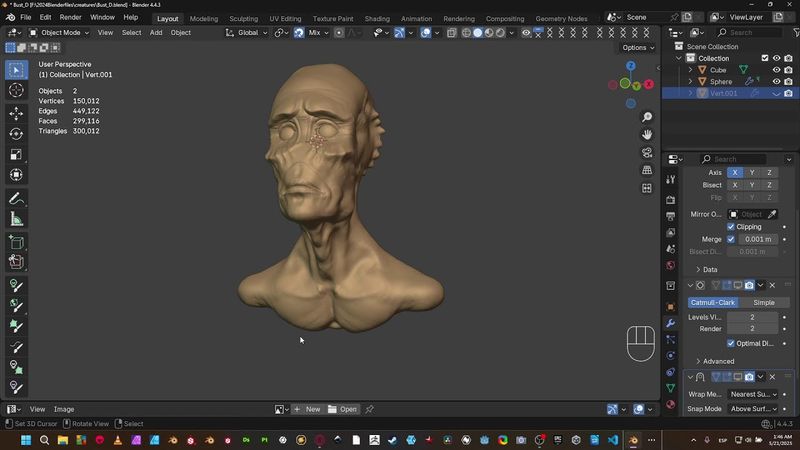The width and height of the screenshot is (800, 450).
Task: Open the Tool properties tab
Action: [x=670, y=179]
